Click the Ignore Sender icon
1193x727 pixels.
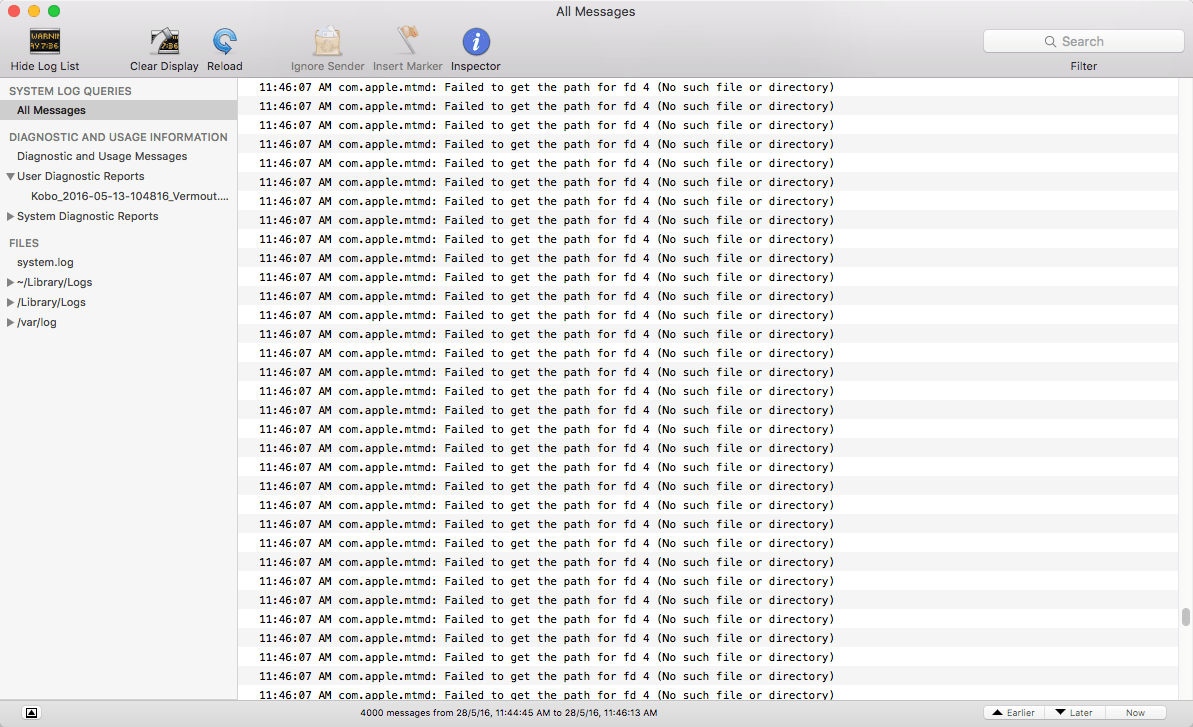coord(327,41)
